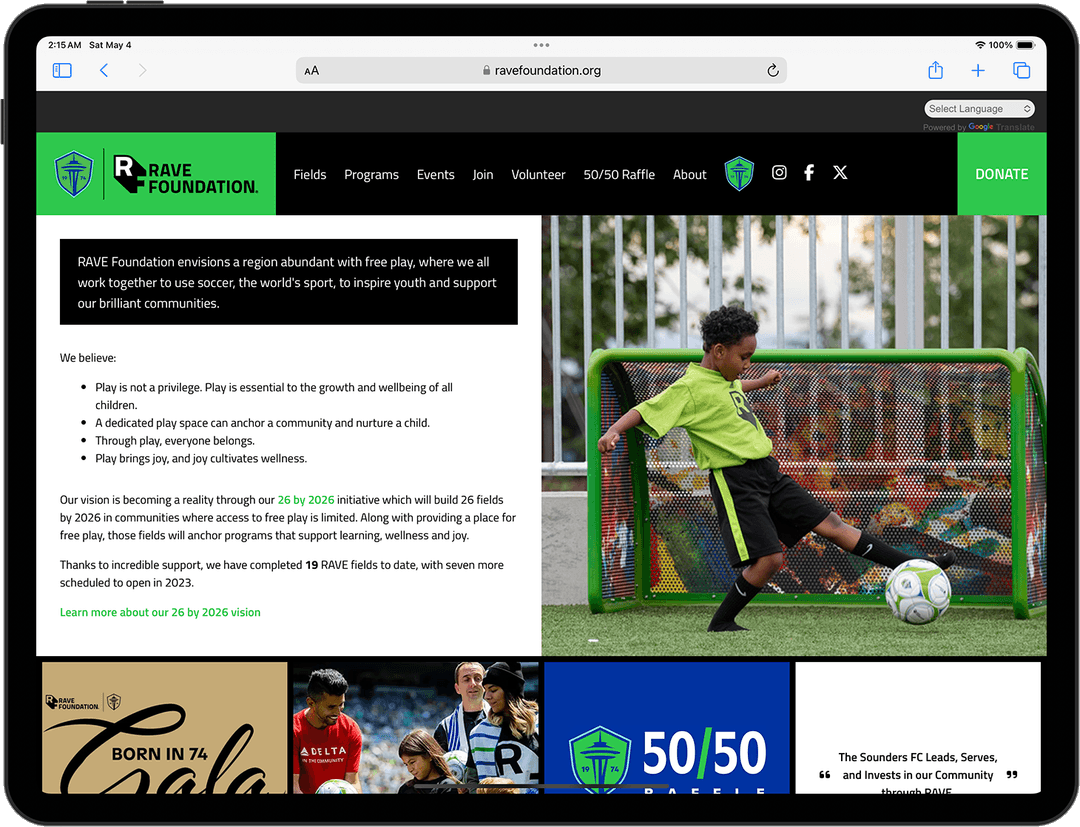Image resolution: width=1080 pixels, height=827 pixels.
Task: Follow the '26 by 2026' inline link
Action: click(x=306, y=500)
